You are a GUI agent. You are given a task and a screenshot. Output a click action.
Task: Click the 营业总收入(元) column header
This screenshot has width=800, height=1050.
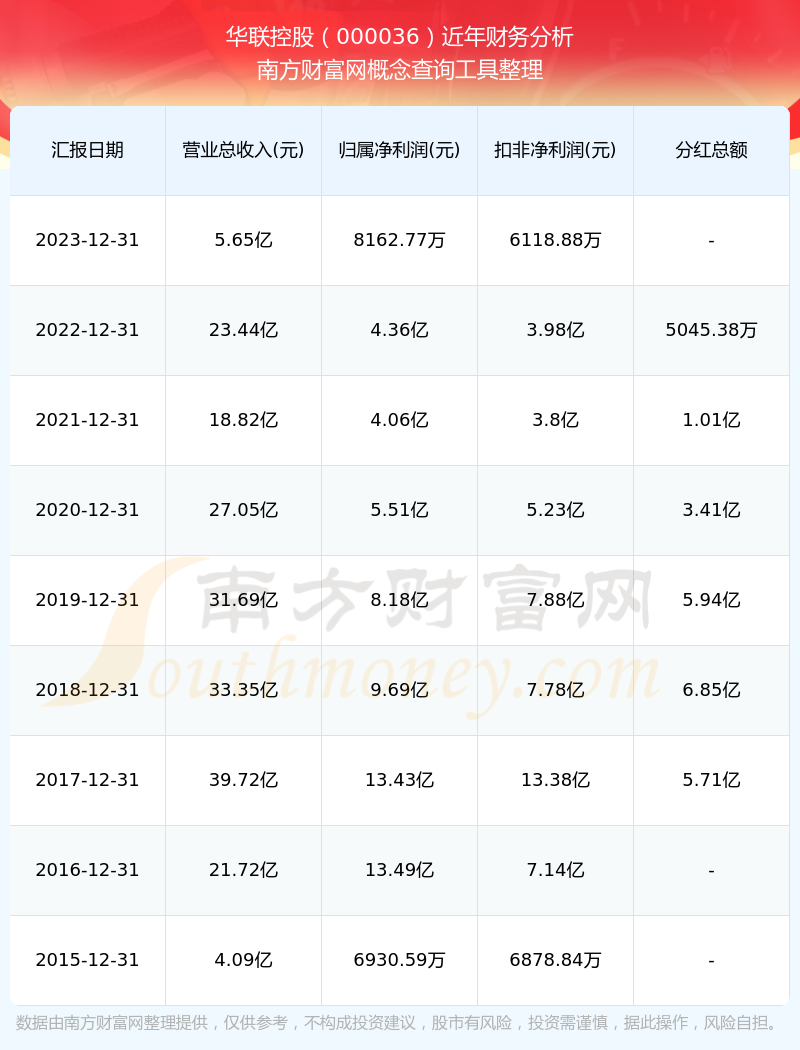(244, 150)
